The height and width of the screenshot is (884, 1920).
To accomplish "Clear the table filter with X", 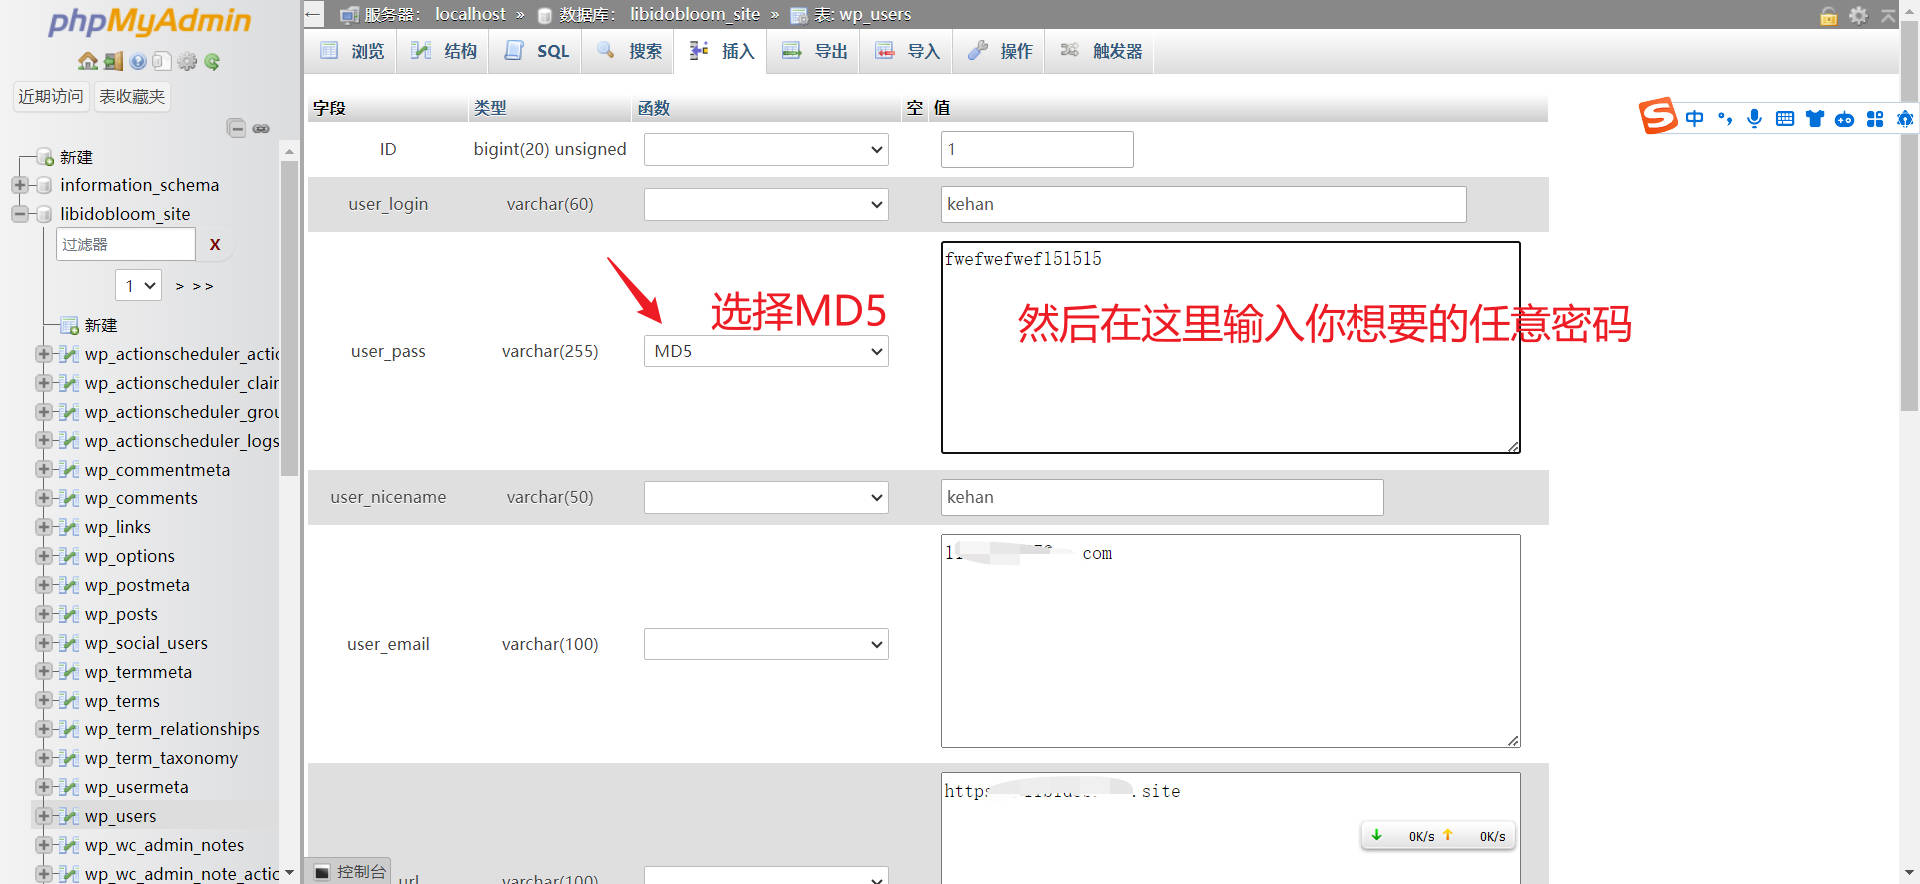I will 215,244.
